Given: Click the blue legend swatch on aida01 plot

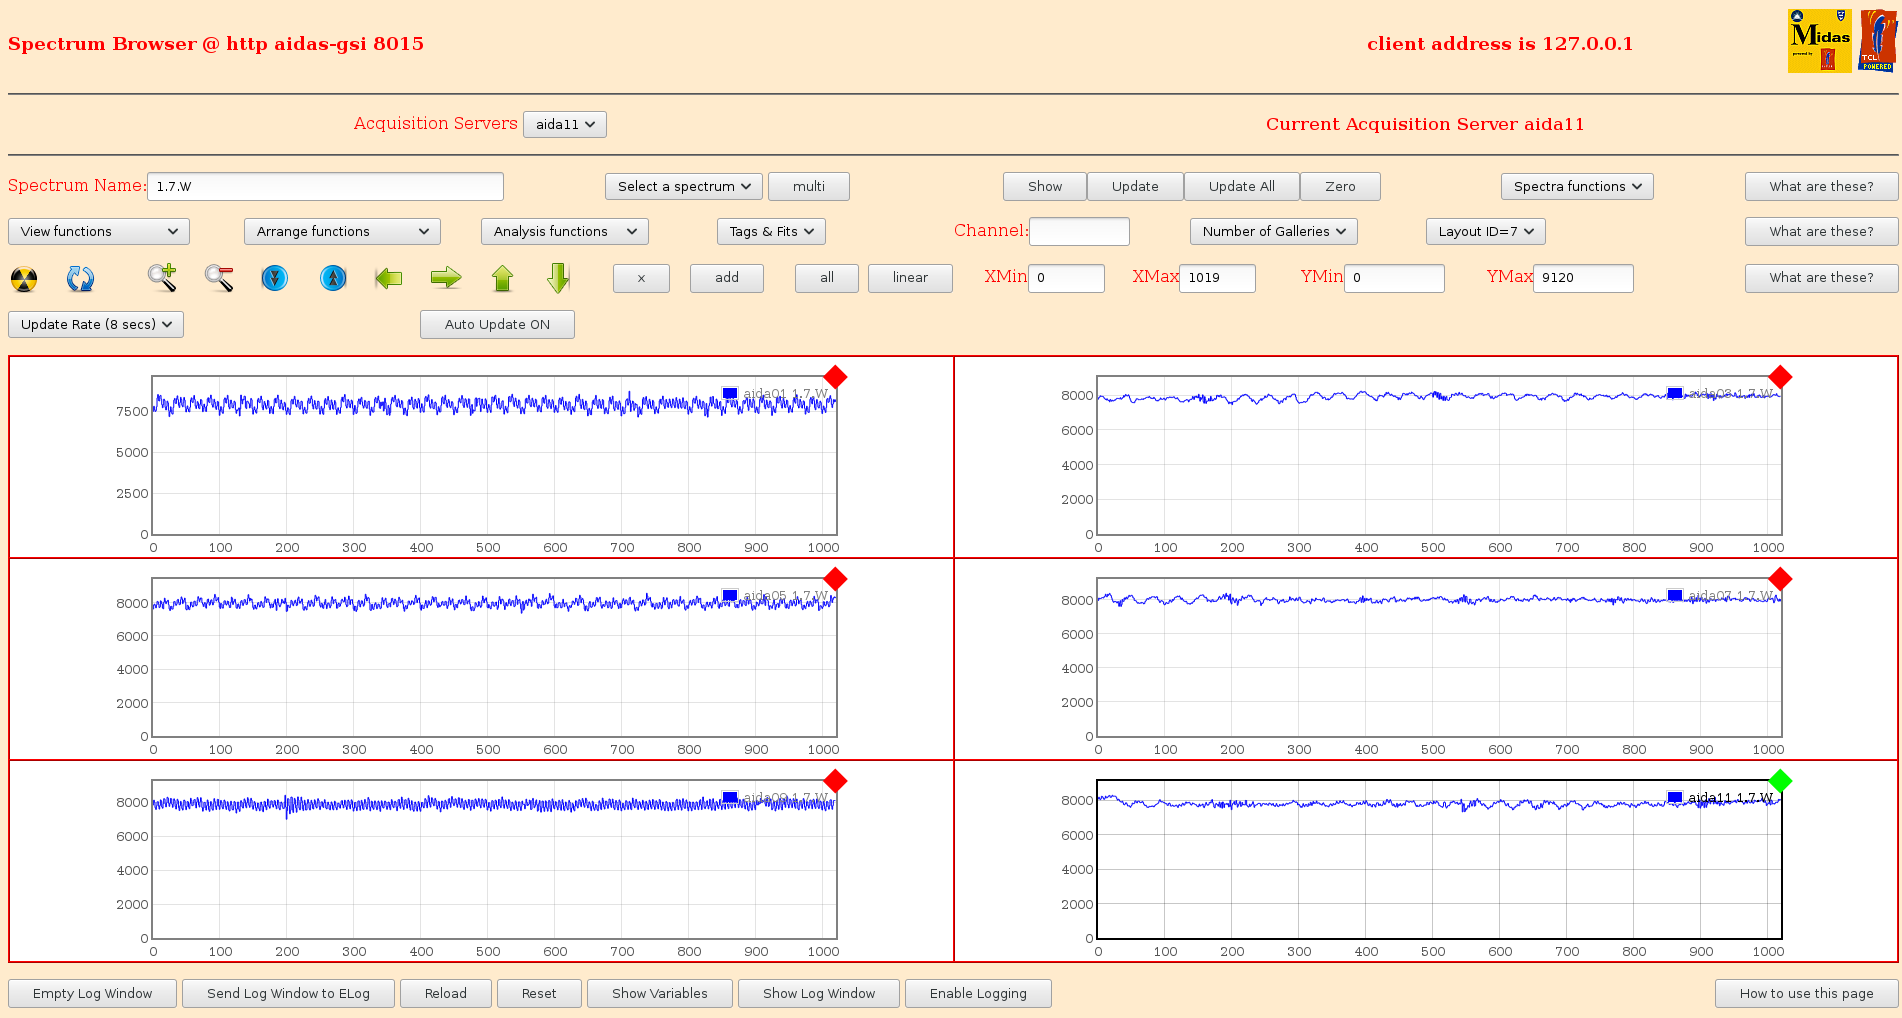Looking at the screenshot, I should (x=730, y=394).
